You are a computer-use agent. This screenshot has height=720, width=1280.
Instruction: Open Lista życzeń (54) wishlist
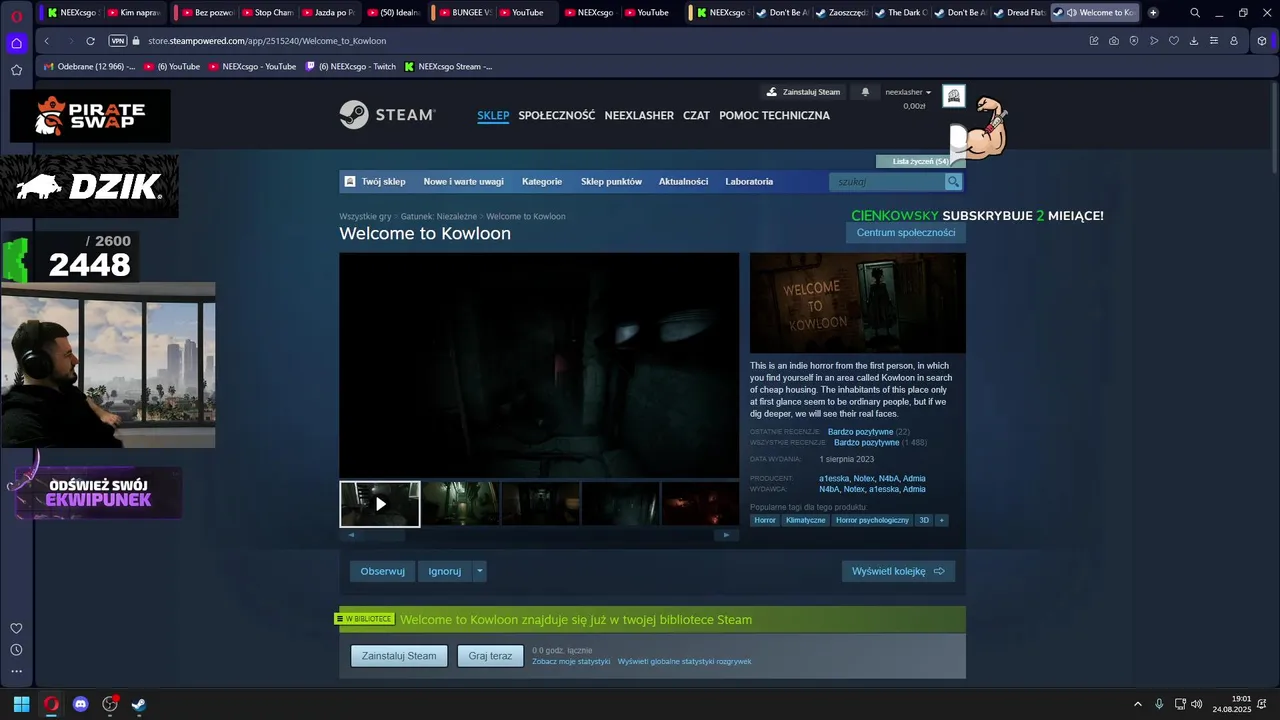[x=921, y=161]
